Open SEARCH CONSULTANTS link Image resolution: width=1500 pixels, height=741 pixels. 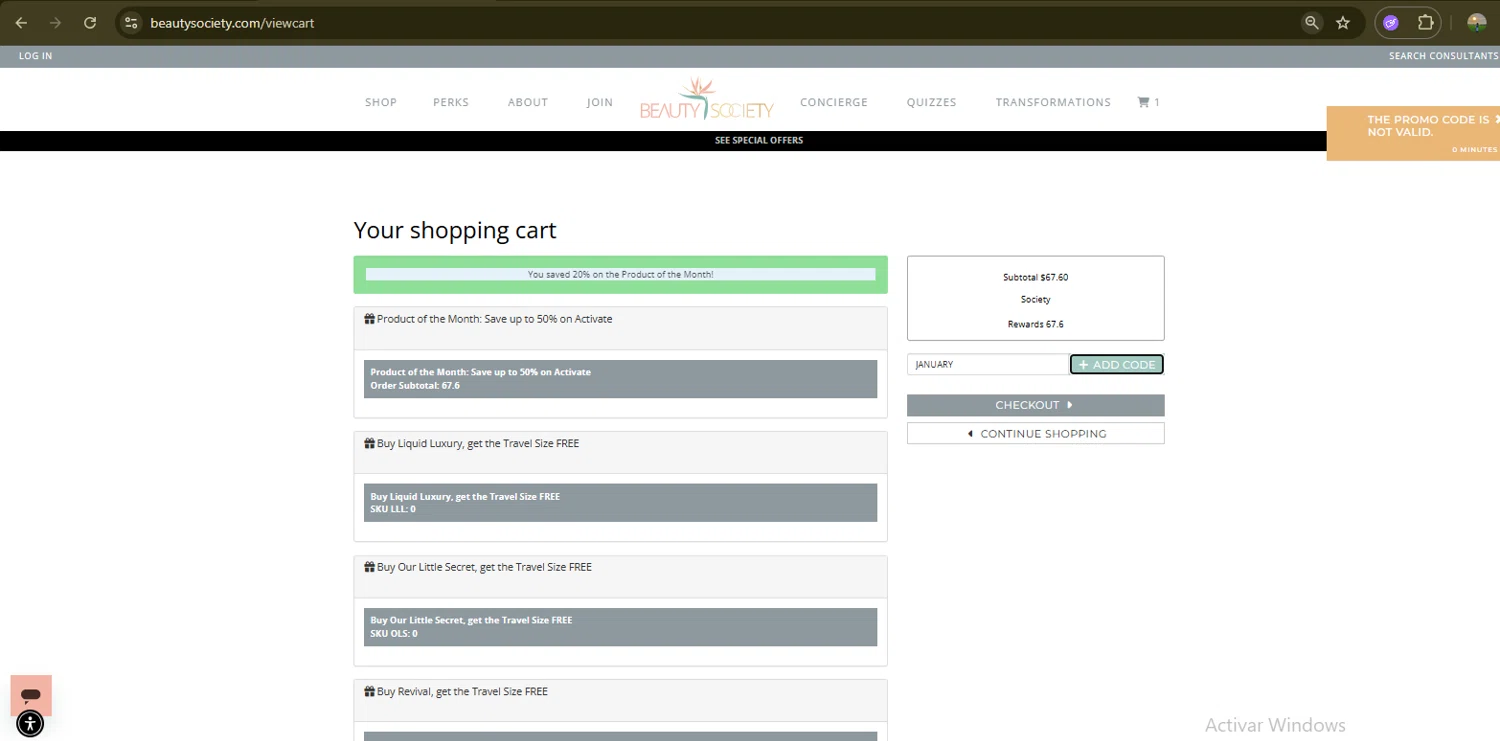[1443, 56]
